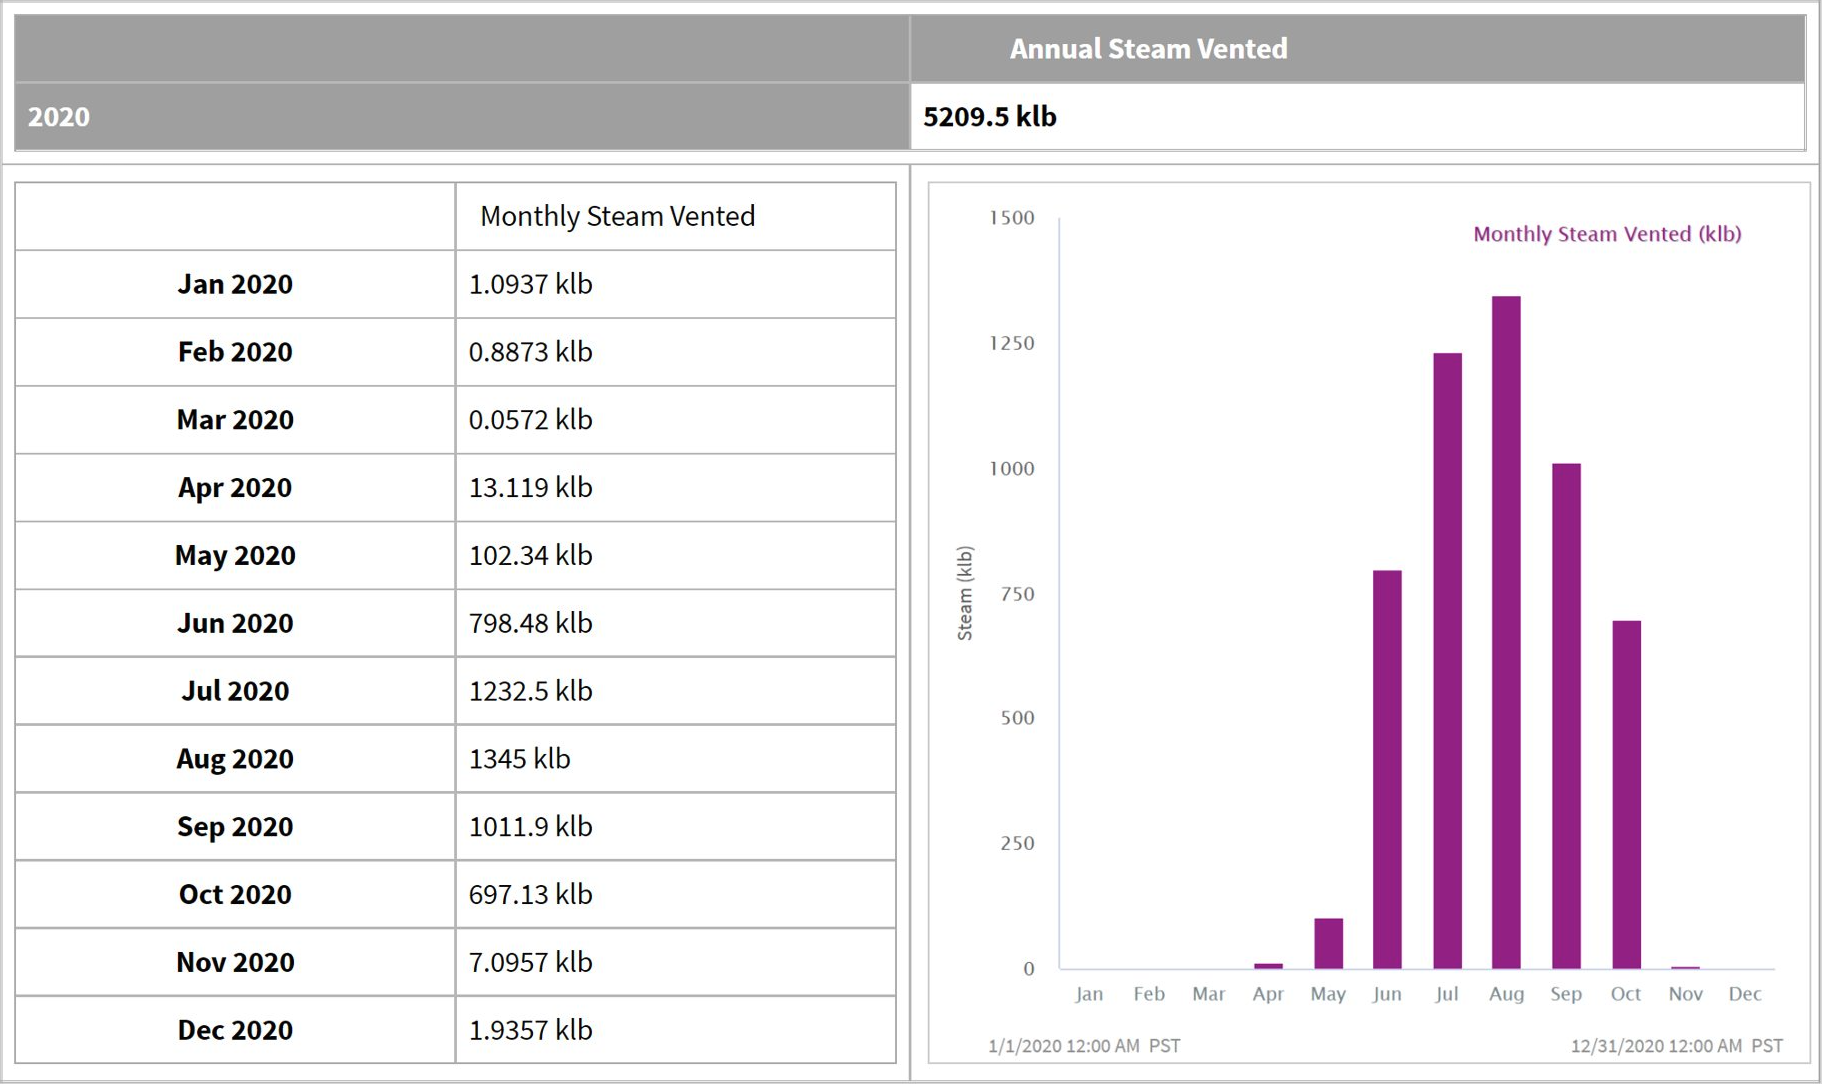Click the 5209.5 klb annual total

[x=989, y=116]
